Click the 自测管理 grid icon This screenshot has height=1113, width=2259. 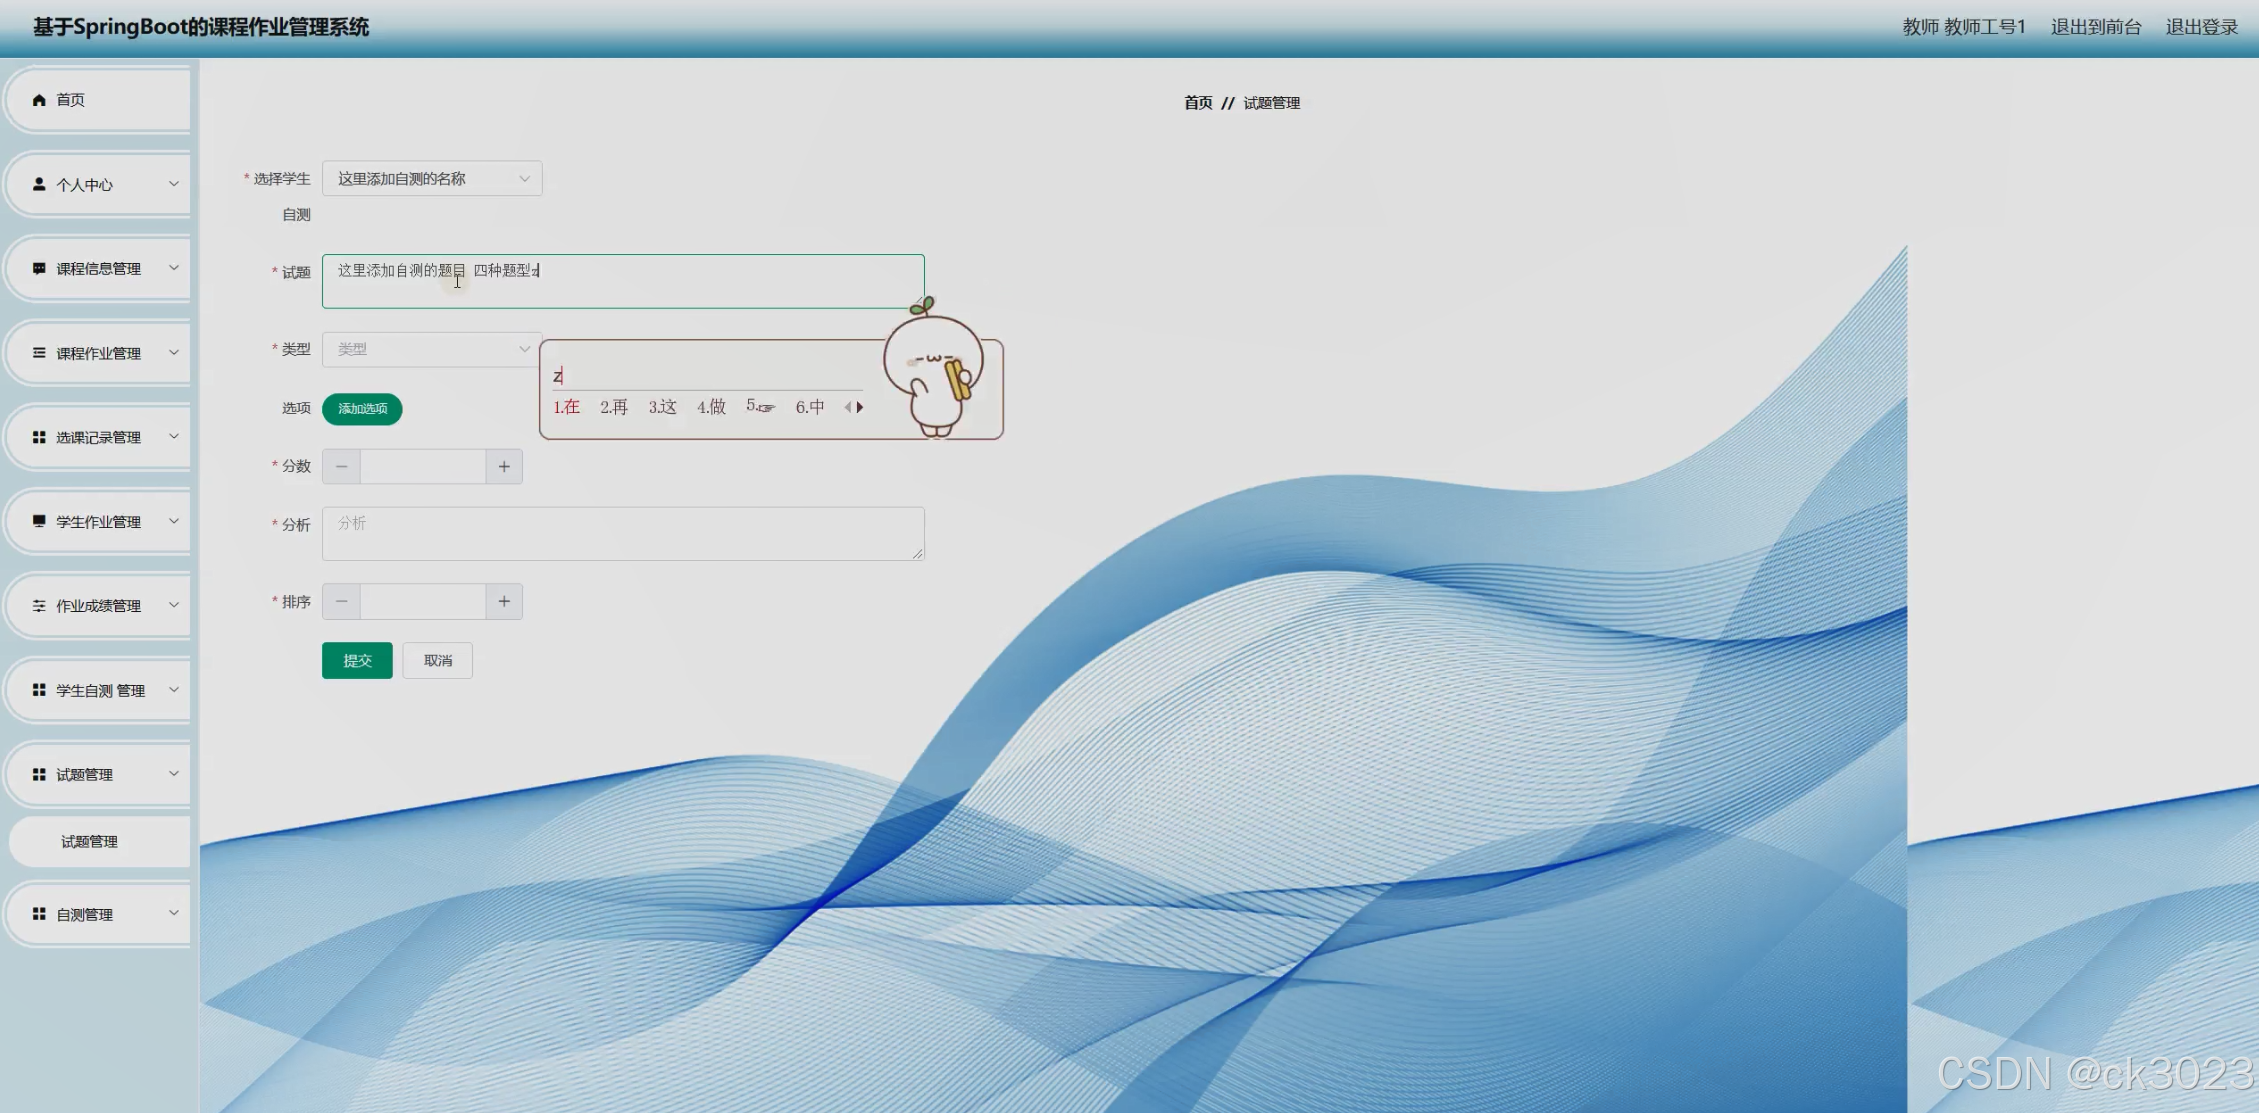[39, 914]
